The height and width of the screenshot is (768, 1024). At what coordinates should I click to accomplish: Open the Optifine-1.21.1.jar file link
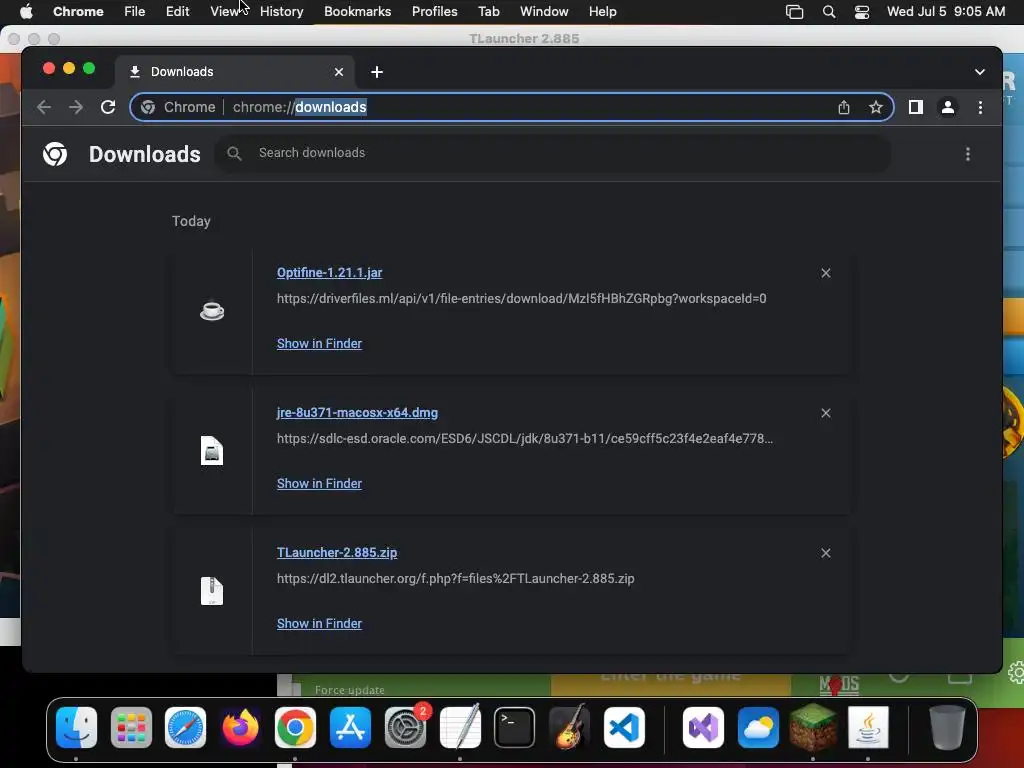pos(329,272)
